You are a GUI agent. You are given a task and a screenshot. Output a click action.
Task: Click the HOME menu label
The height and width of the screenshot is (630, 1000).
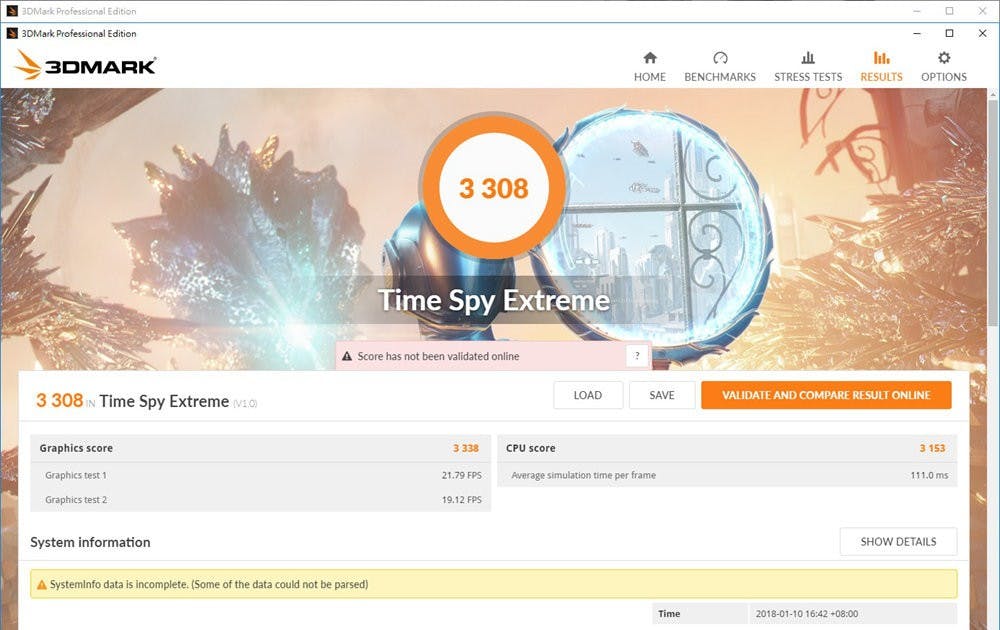point(649,77)
